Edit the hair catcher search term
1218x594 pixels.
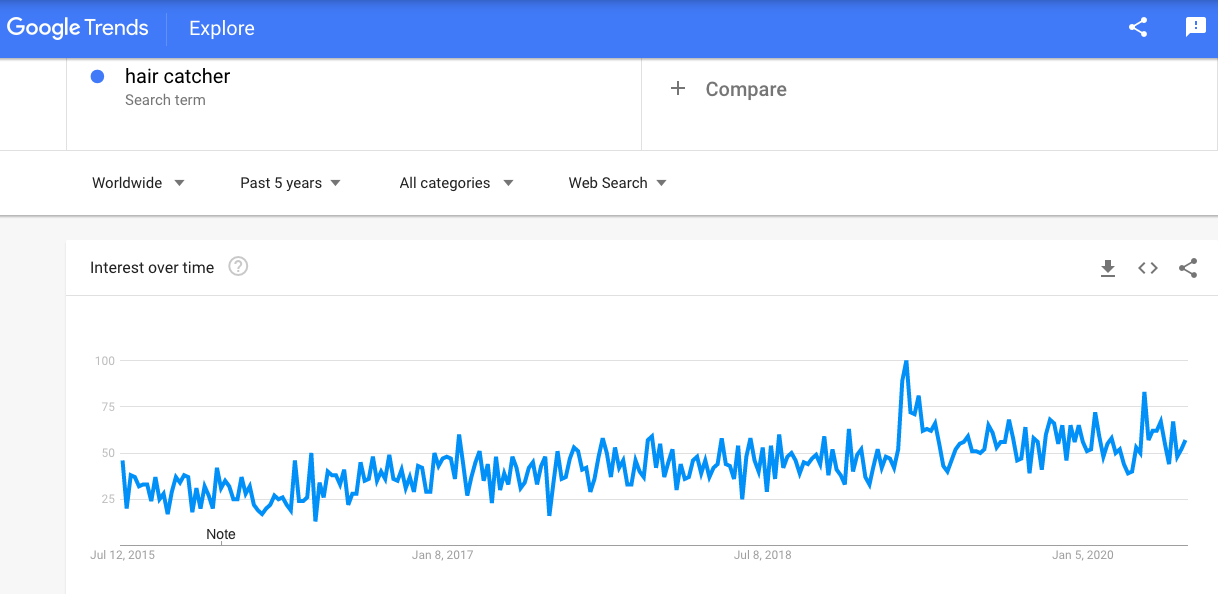click(177, 76)
